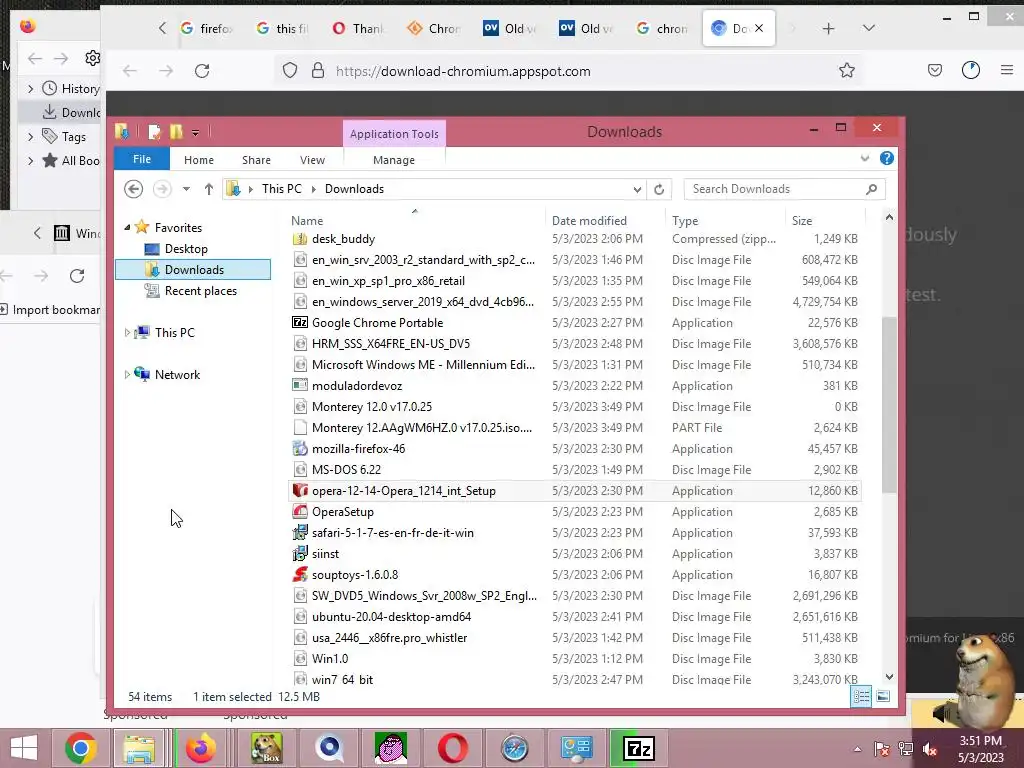
Task: Select the ubuntu-20.04-desktop-amd64 file
Action: pos(574,616)
